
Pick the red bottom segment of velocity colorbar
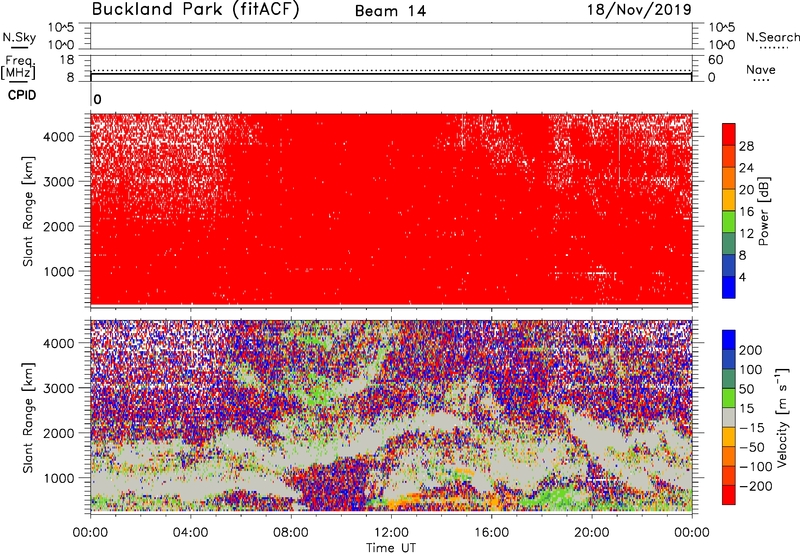pyautogui.click(x=729, y=495)
